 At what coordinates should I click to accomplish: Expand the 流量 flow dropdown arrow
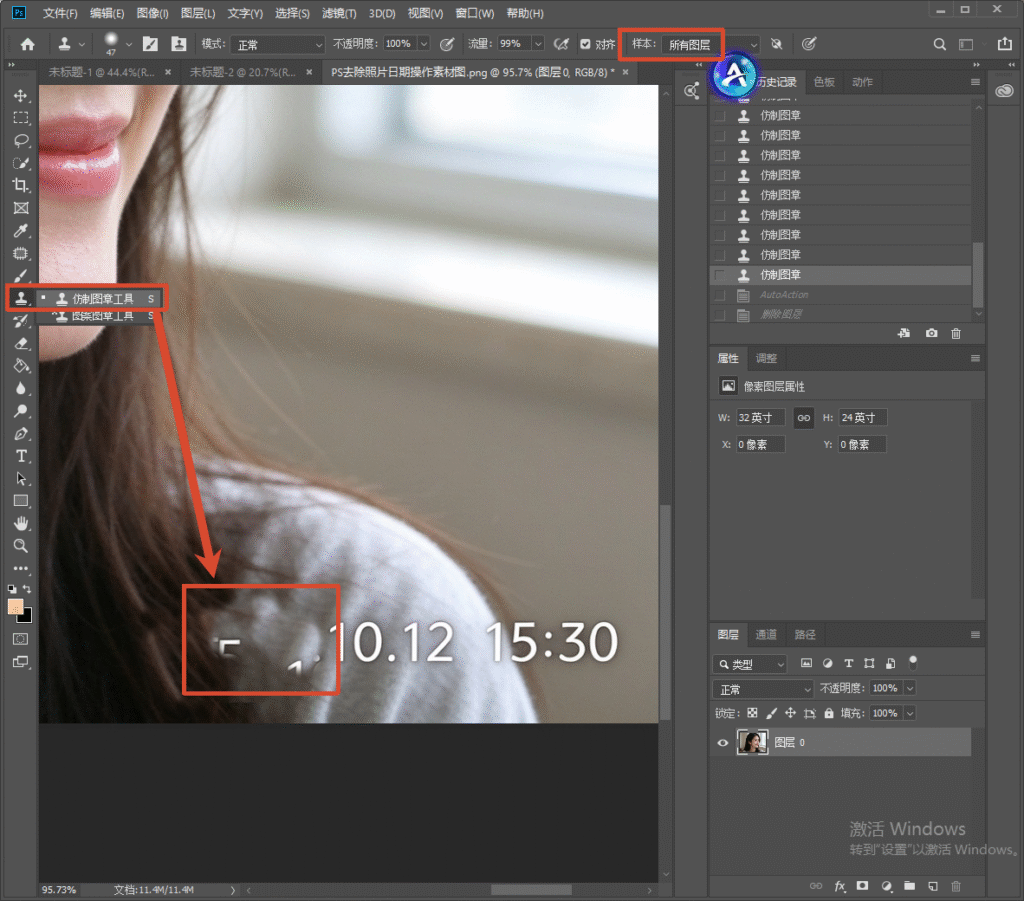click(x=537, y=44)
